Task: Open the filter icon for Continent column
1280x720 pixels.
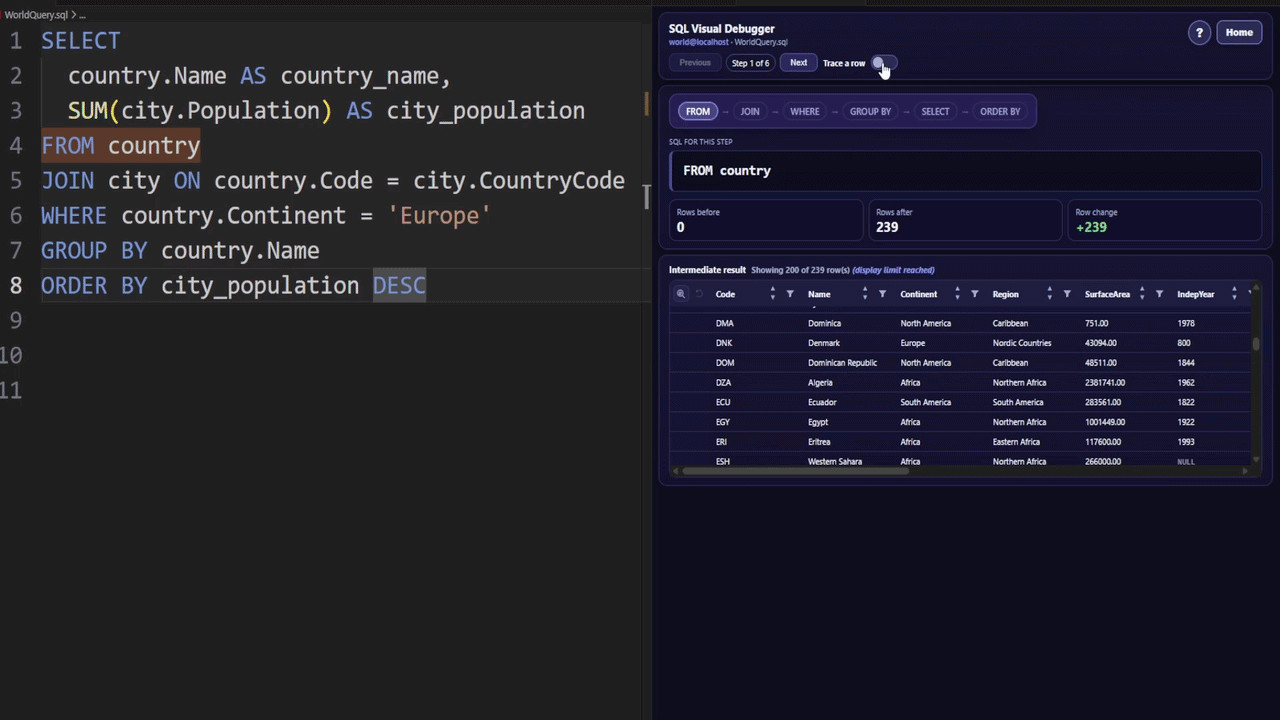Action: tap(974, 294)
